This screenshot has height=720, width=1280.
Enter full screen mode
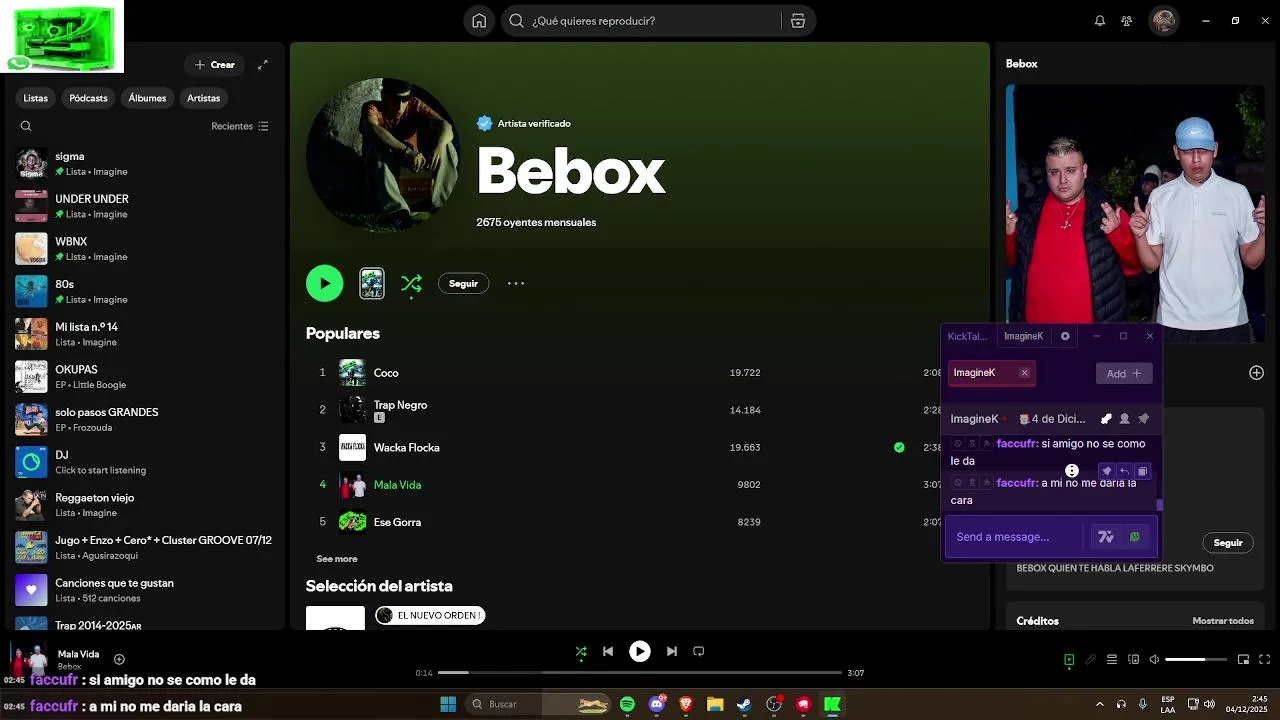tap(1266, 659)
